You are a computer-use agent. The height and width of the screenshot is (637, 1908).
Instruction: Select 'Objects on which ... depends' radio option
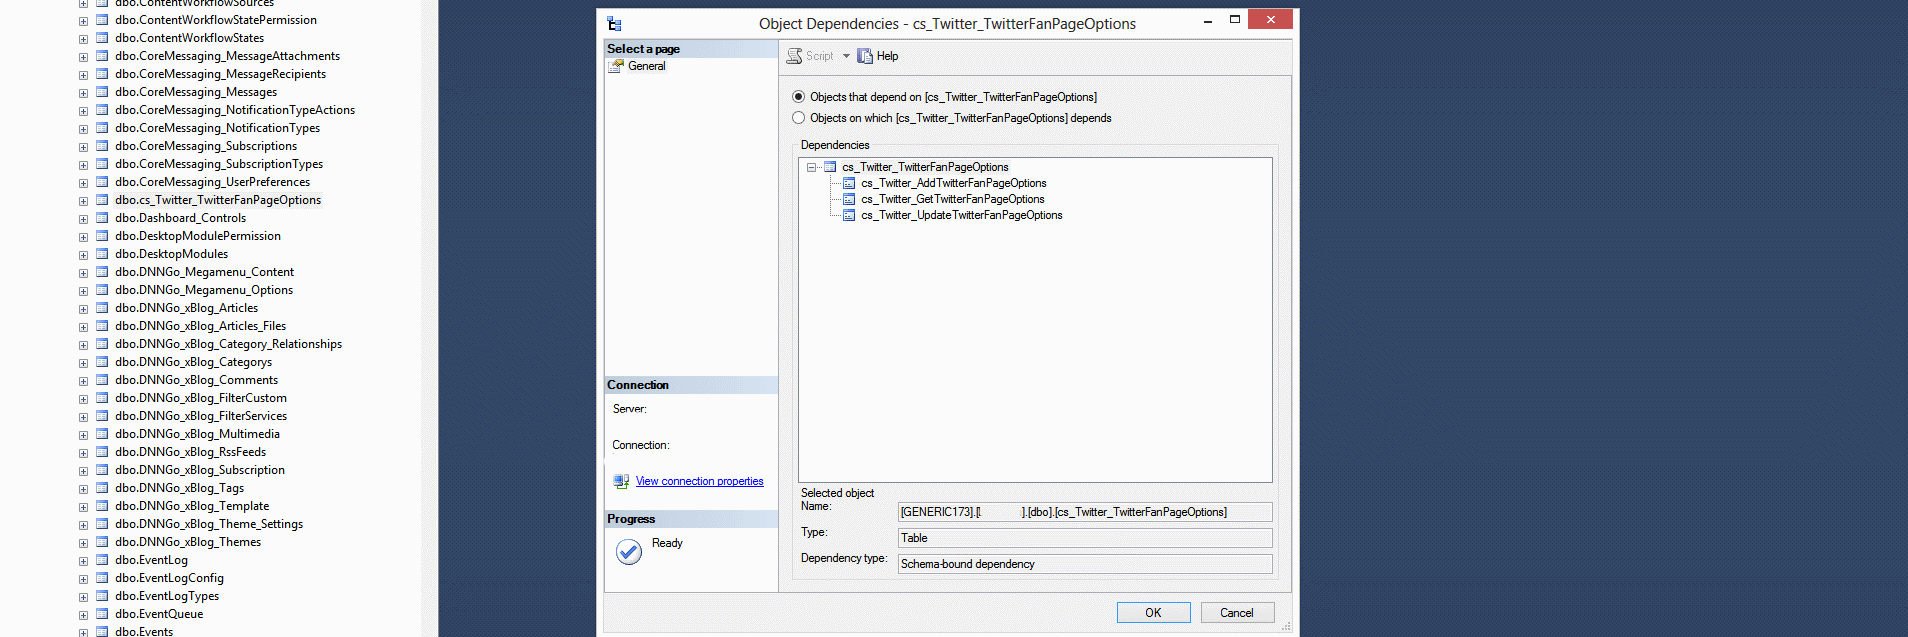point(798,118)
